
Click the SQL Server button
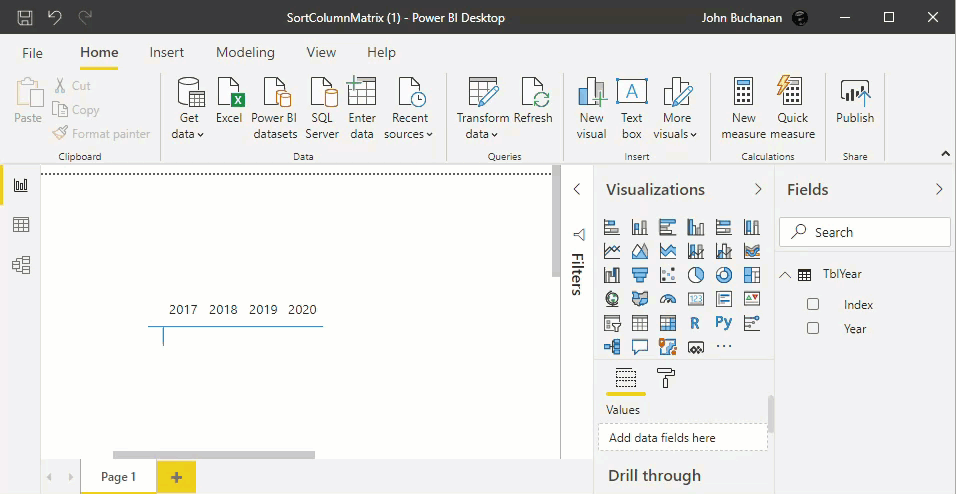click(x=322, y=109)
